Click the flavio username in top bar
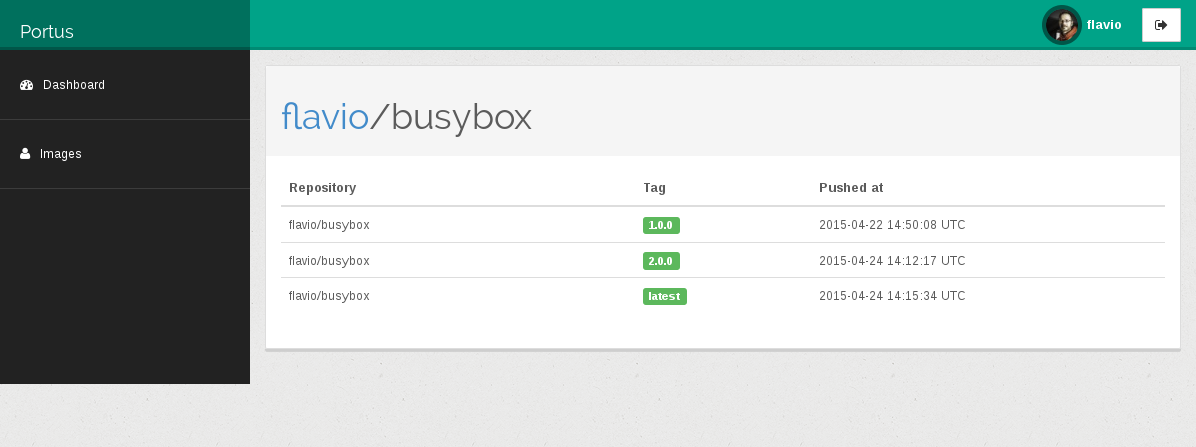 (x=1104, y=25)
